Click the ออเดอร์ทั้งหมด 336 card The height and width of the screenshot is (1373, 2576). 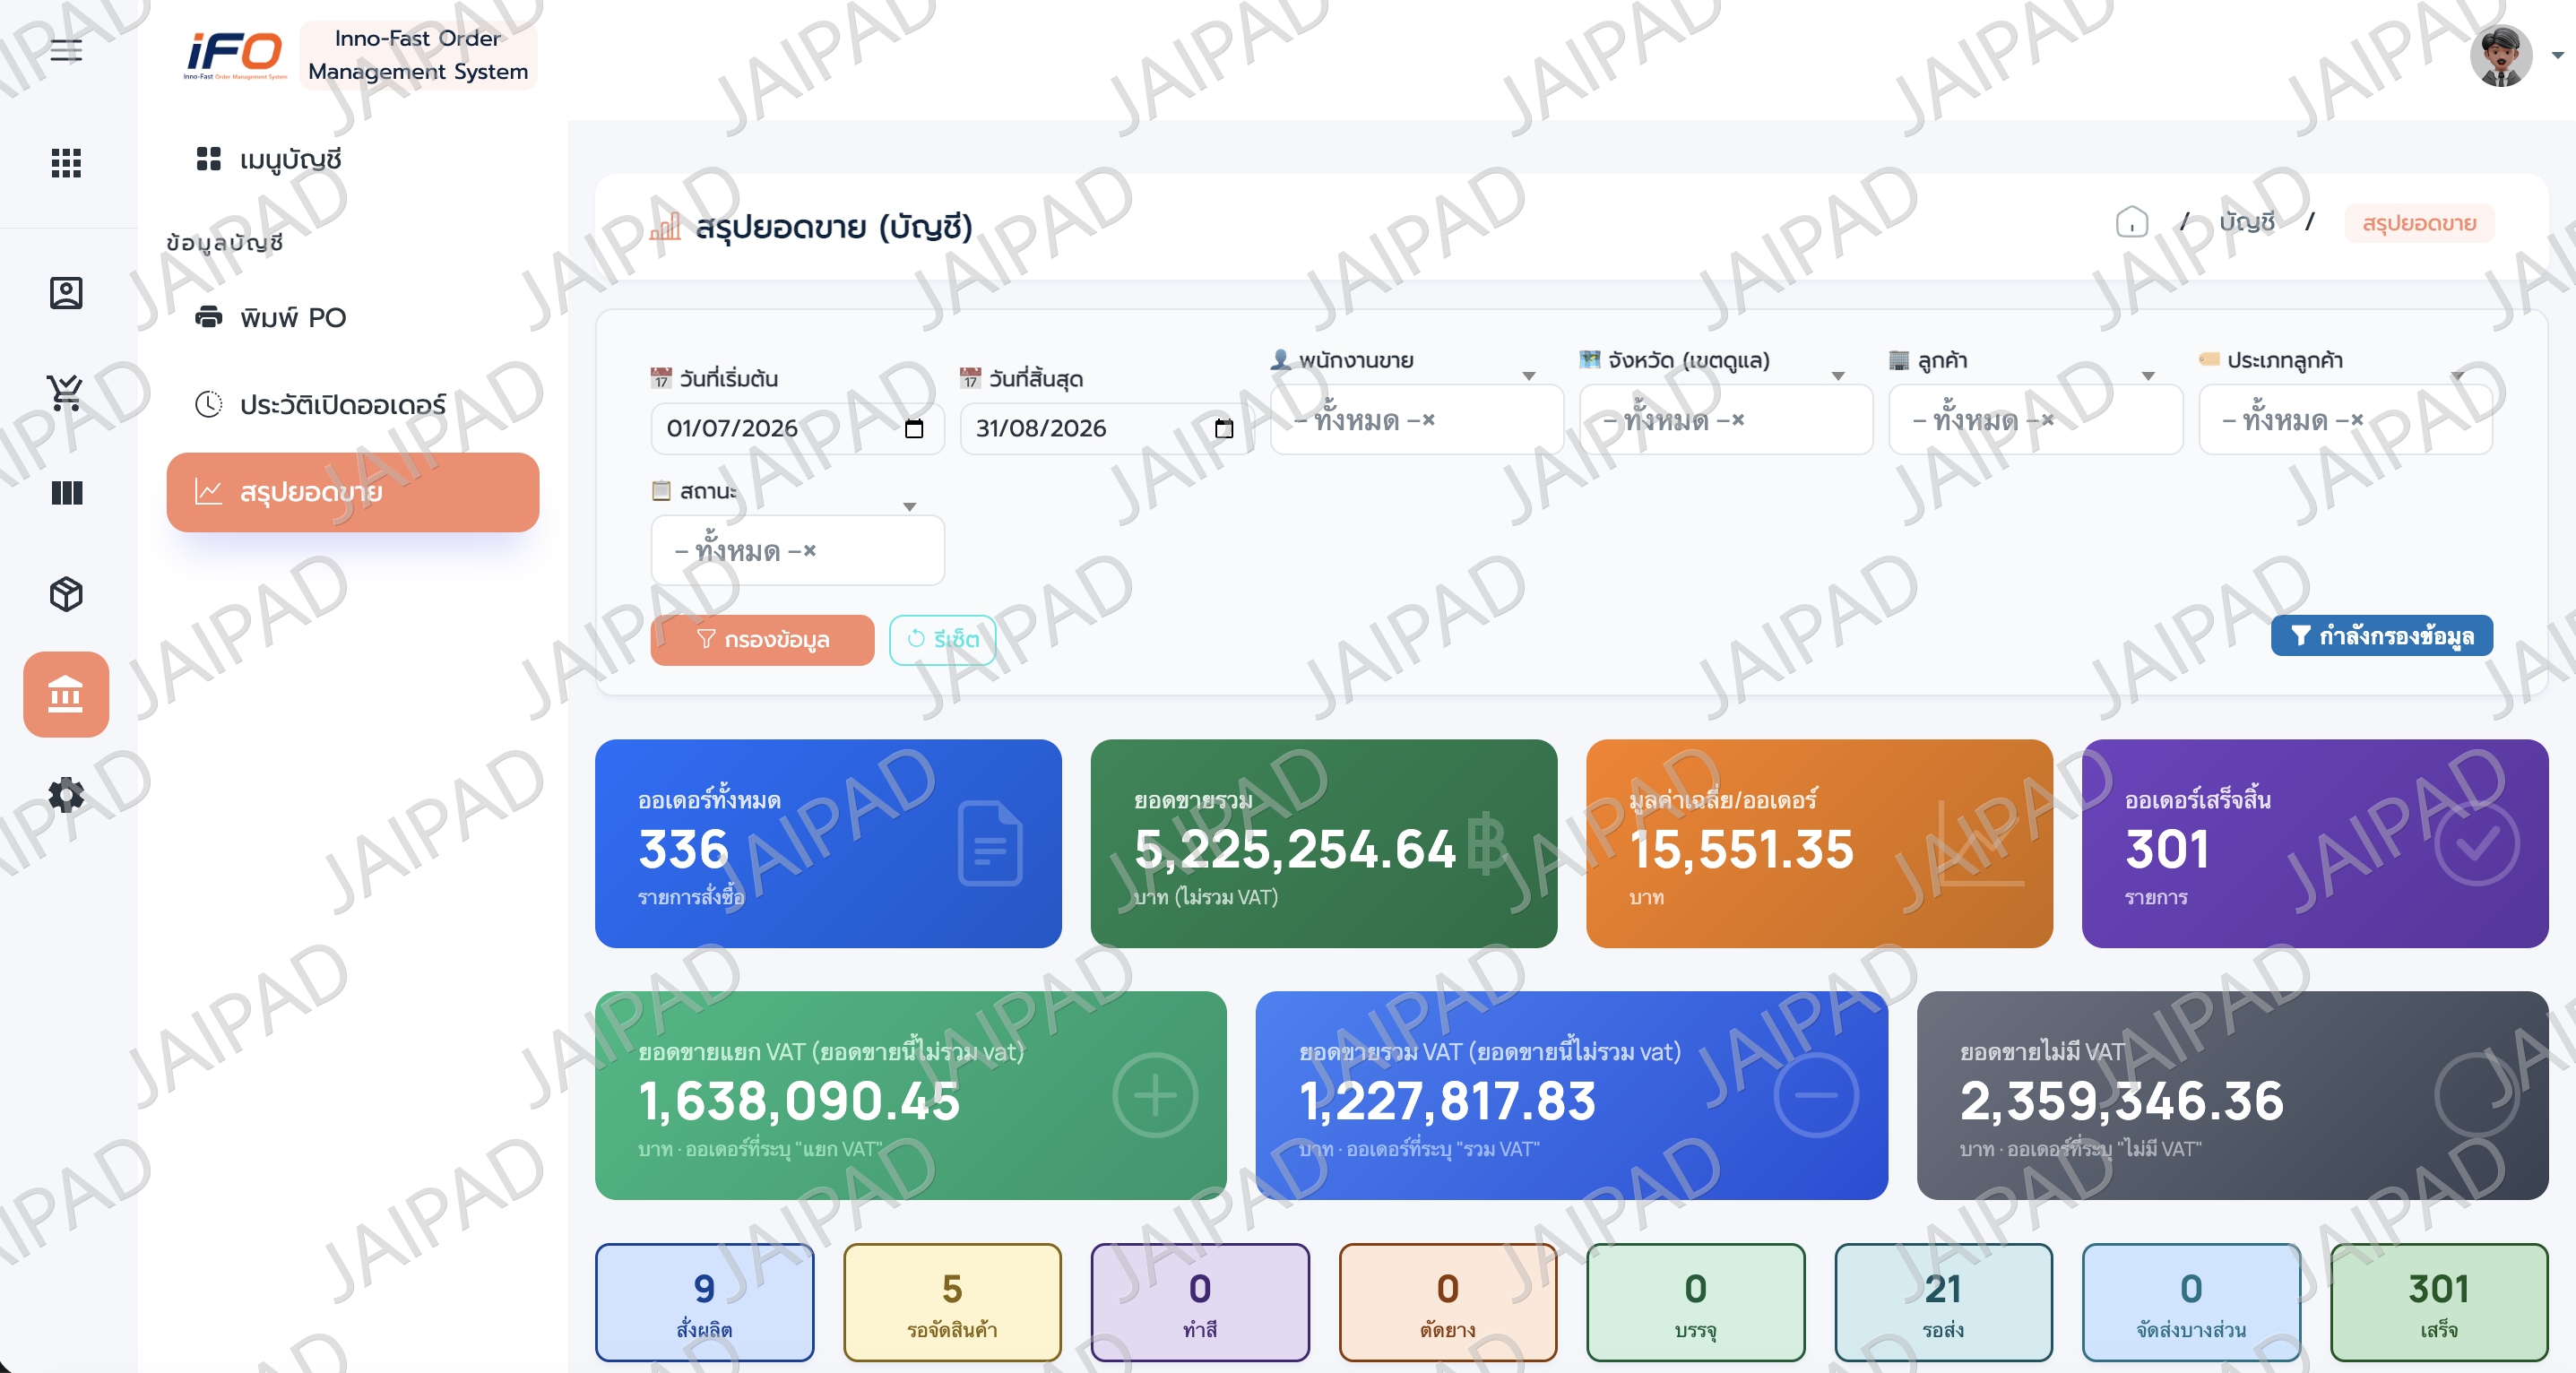(x=828, y=844)
